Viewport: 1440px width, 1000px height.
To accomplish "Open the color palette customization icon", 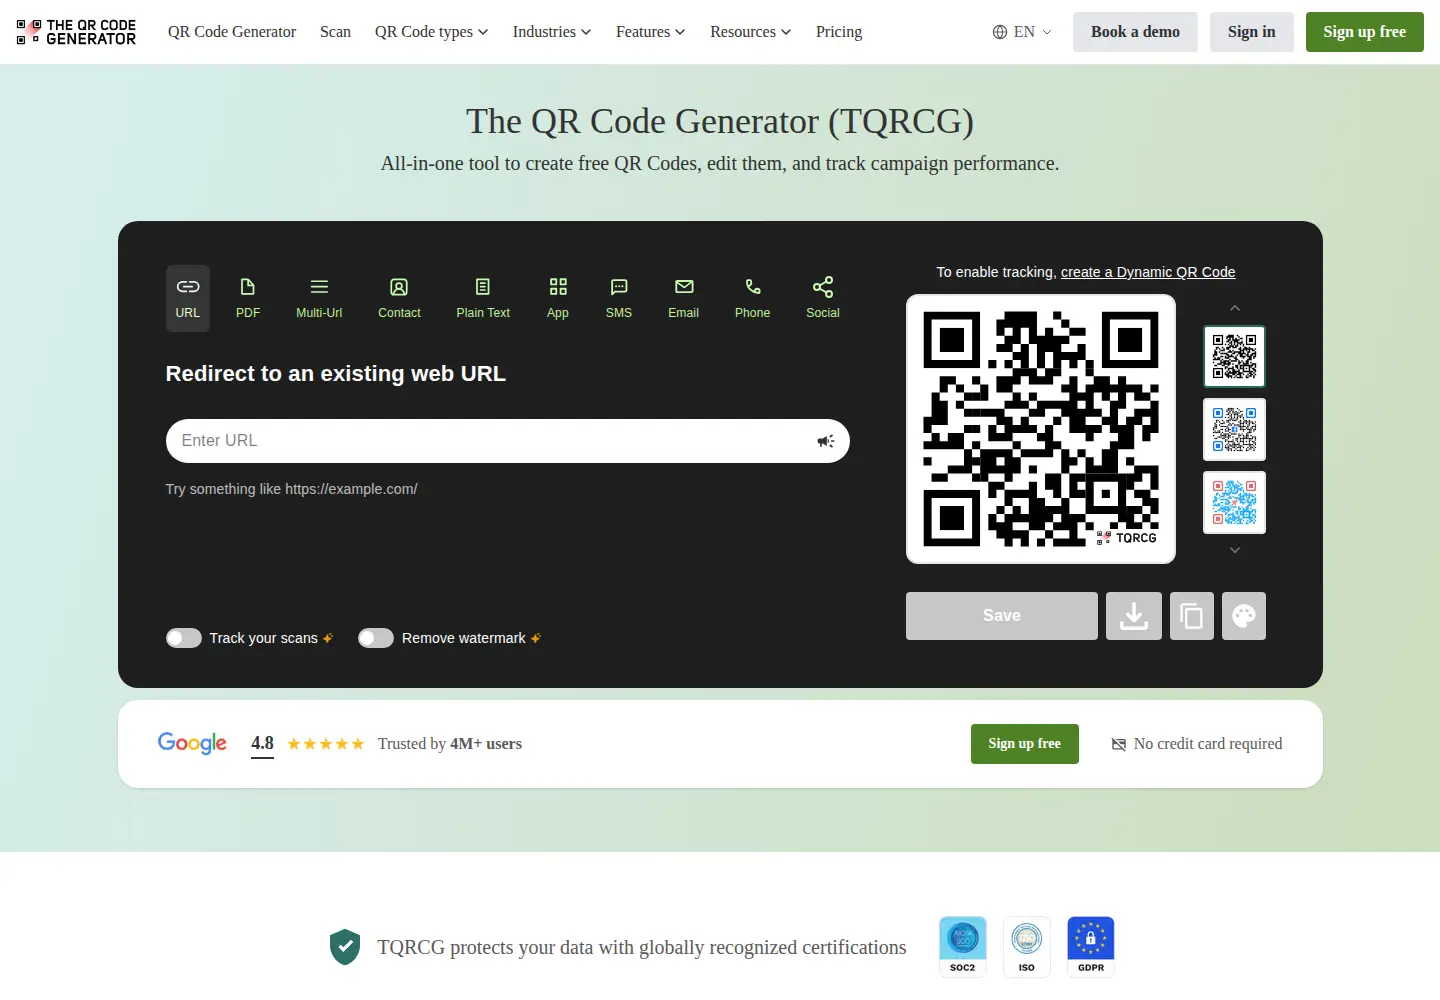I will [1244, 616].
